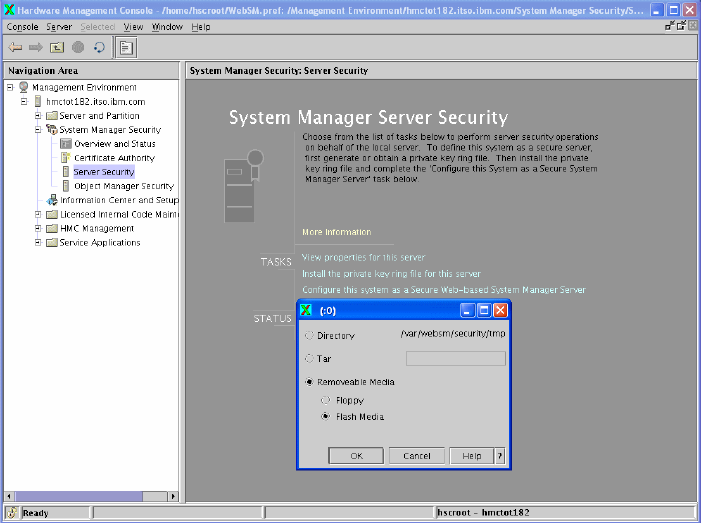Click the Cancel button in dialog
Screen dimensions: 701x523
417,456
